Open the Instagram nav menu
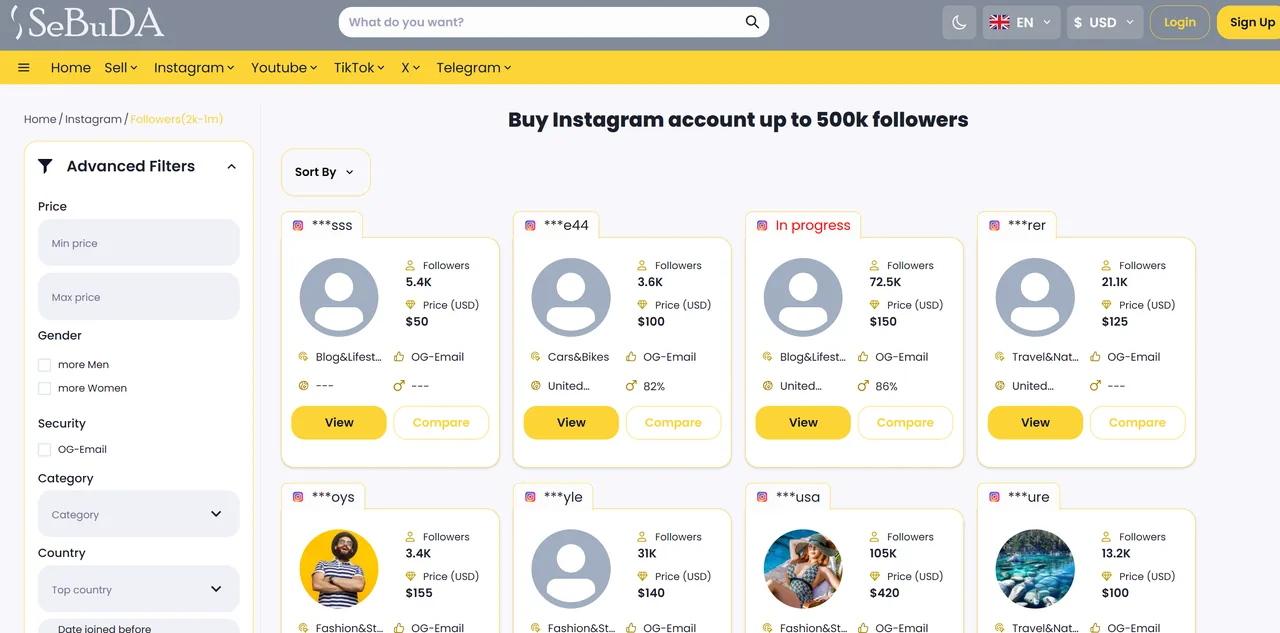 point(194,68)
